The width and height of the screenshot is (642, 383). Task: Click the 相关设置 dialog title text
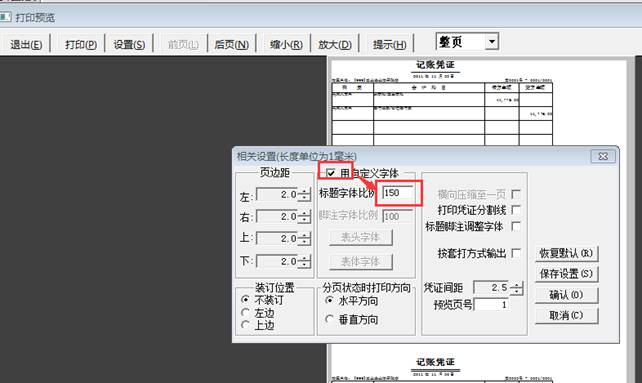click(x=296, y=156)
